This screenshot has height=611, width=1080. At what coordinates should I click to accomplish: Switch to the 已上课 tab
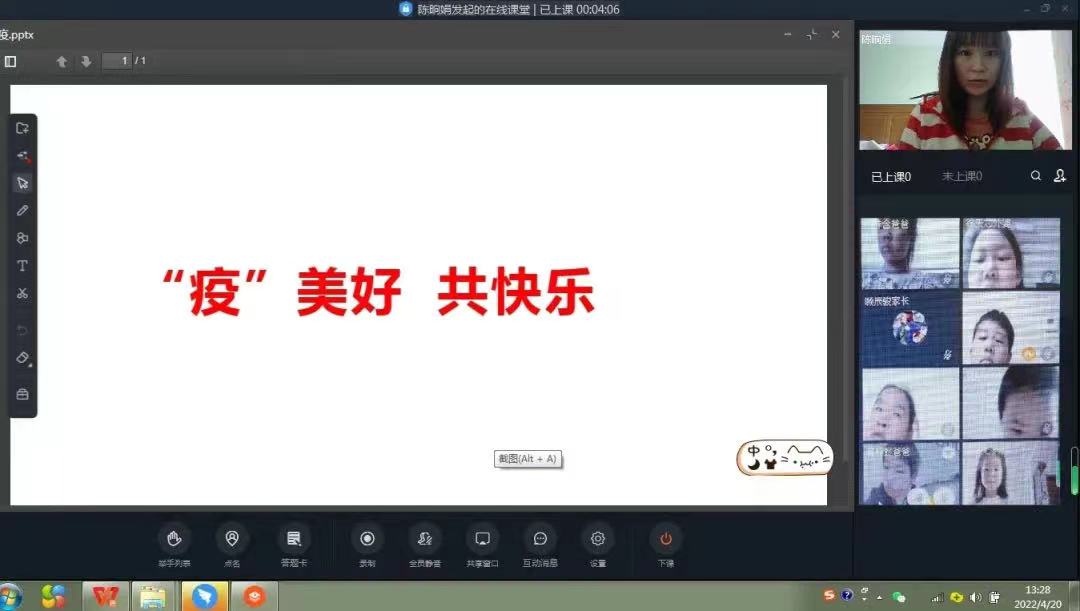coord(890,175)
